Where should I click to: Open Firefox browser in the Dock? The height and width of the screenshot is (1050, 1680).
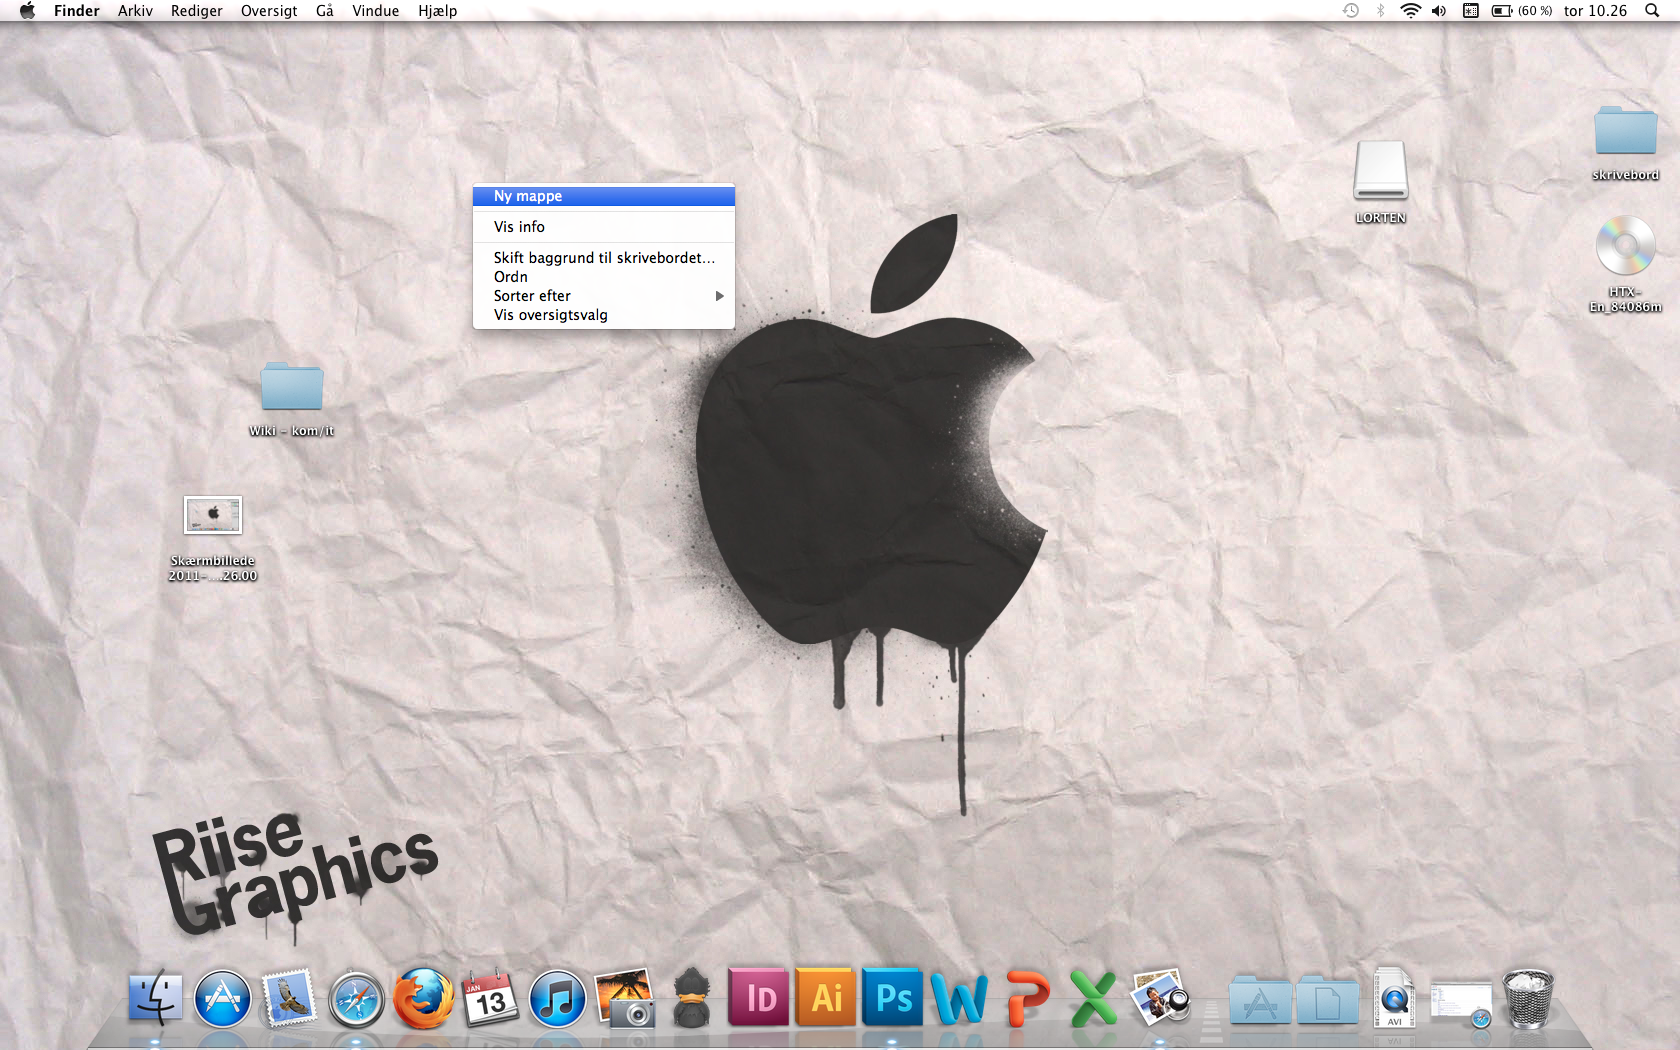tap(423, 998)
